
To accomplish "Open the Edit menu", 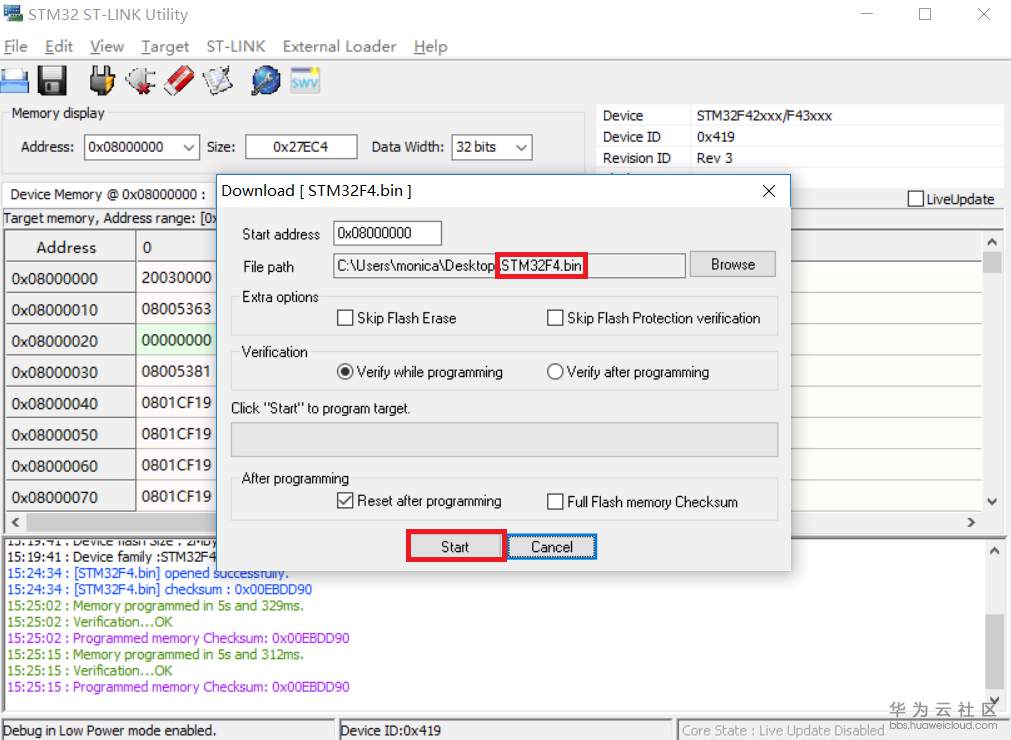I will point(59,46).
